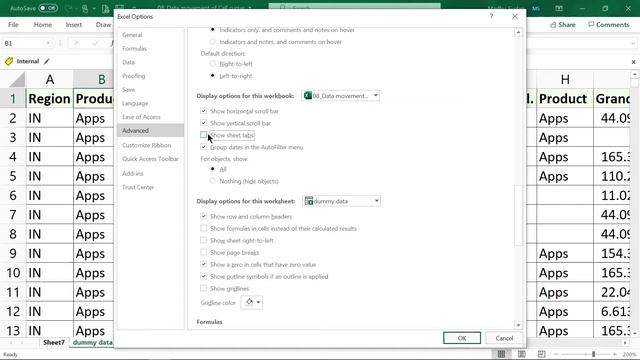Click the Select All corner triangle
Viewport: 640px width, 360px height.
pyautogui.click(x=16, y=79)
